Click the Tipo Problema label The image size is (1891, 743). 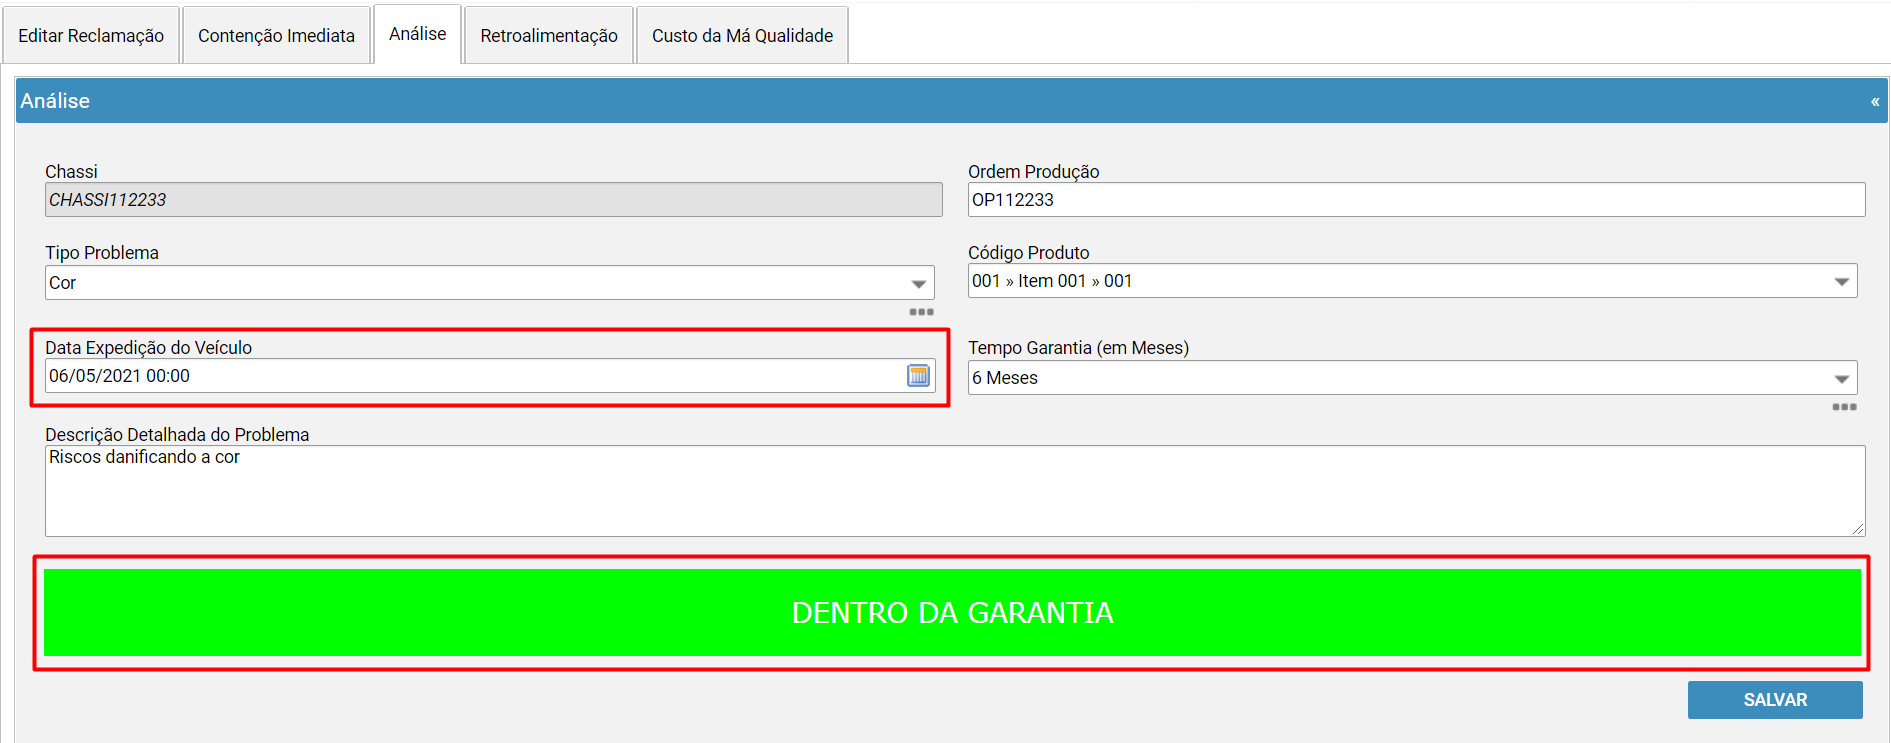click(102, 253)
